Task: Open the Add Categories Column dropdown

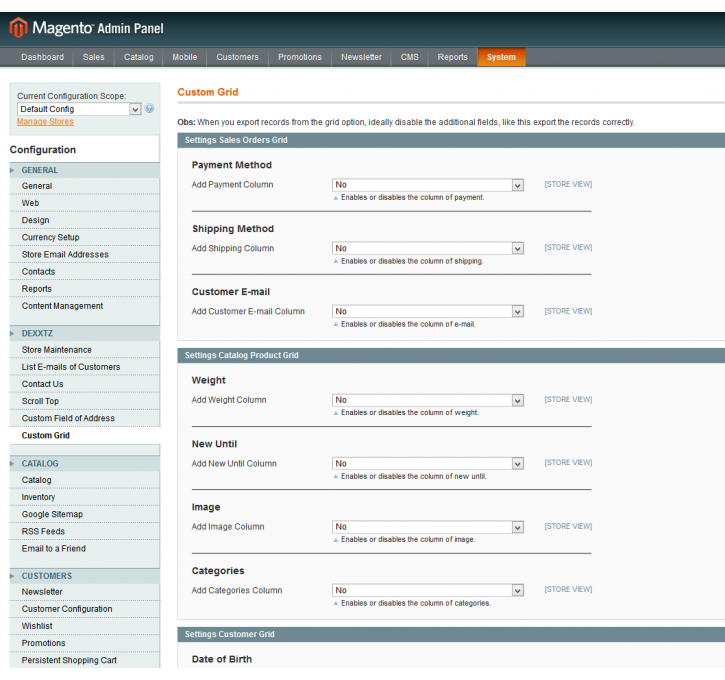Action: 427,590
